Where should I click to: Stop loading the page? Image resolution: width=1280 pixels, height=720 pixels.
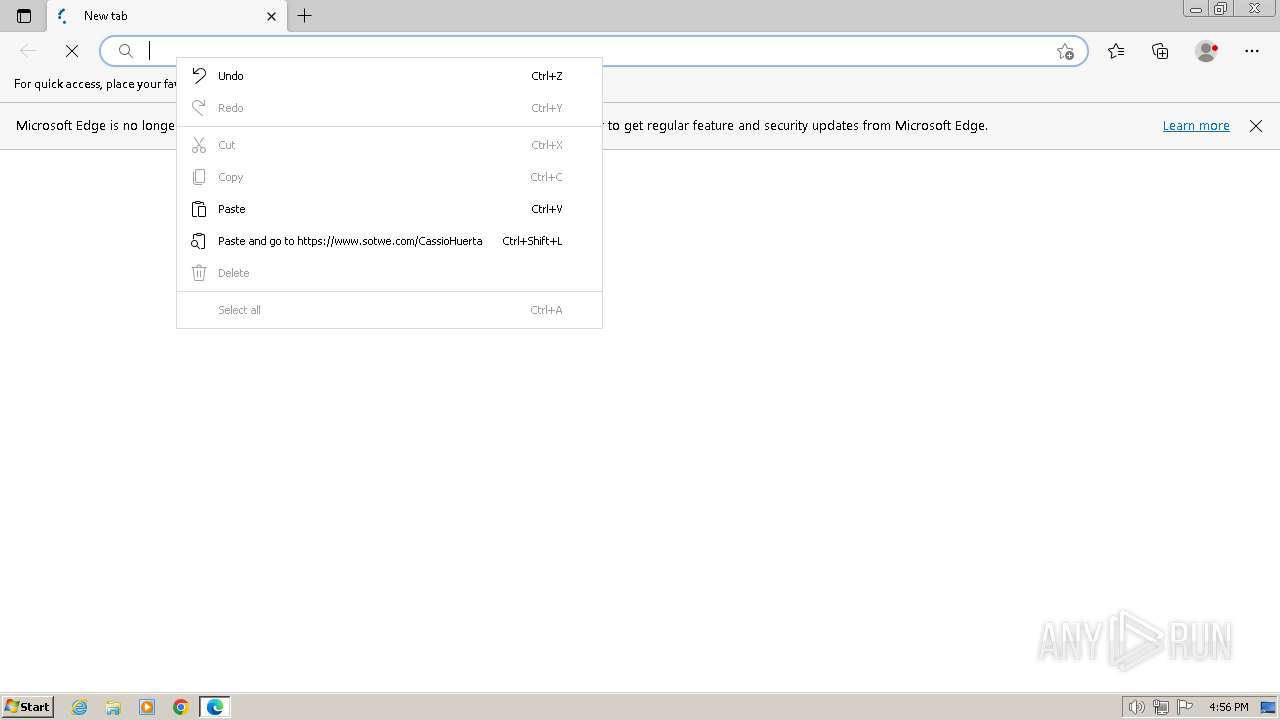72,51
